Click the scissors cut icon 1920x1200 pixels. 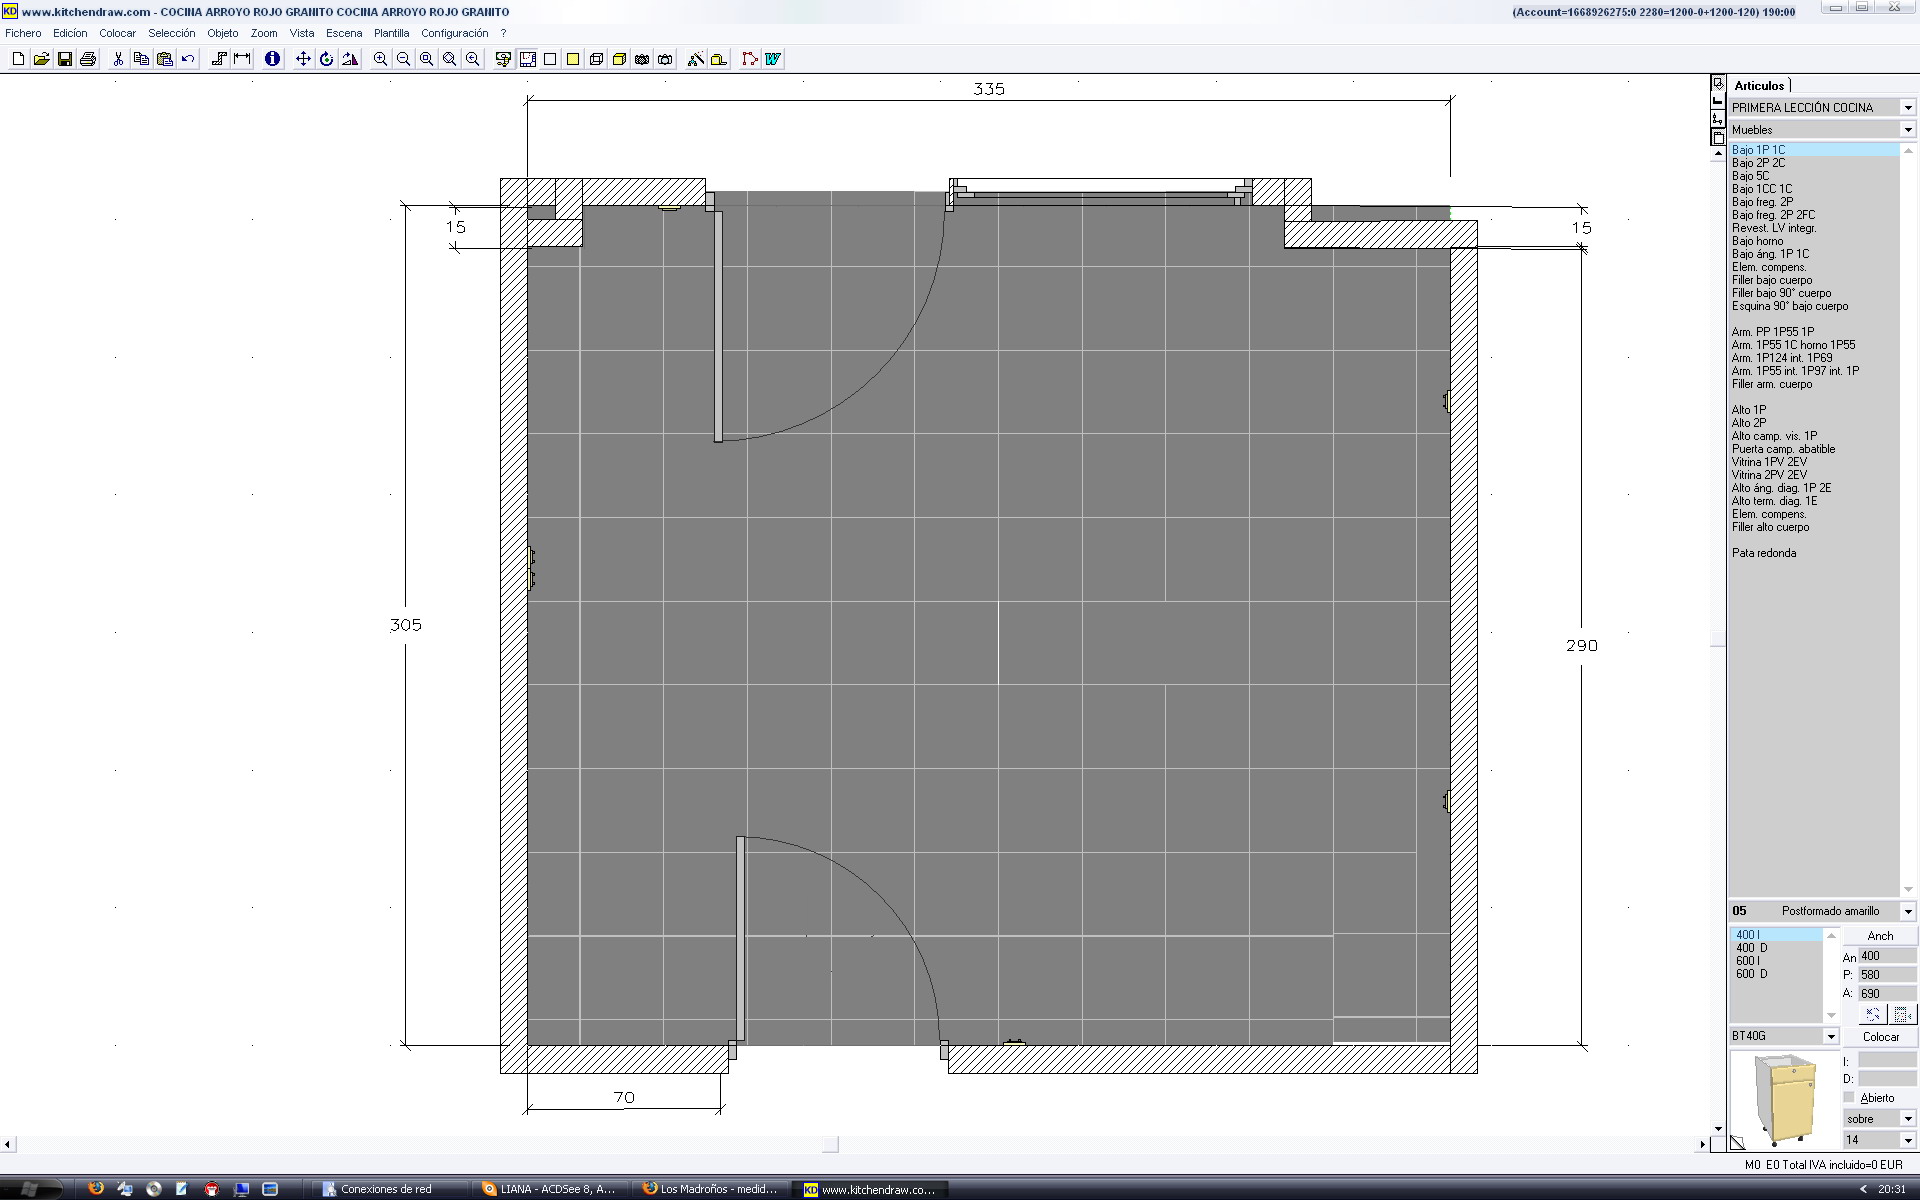pos(118,60)
